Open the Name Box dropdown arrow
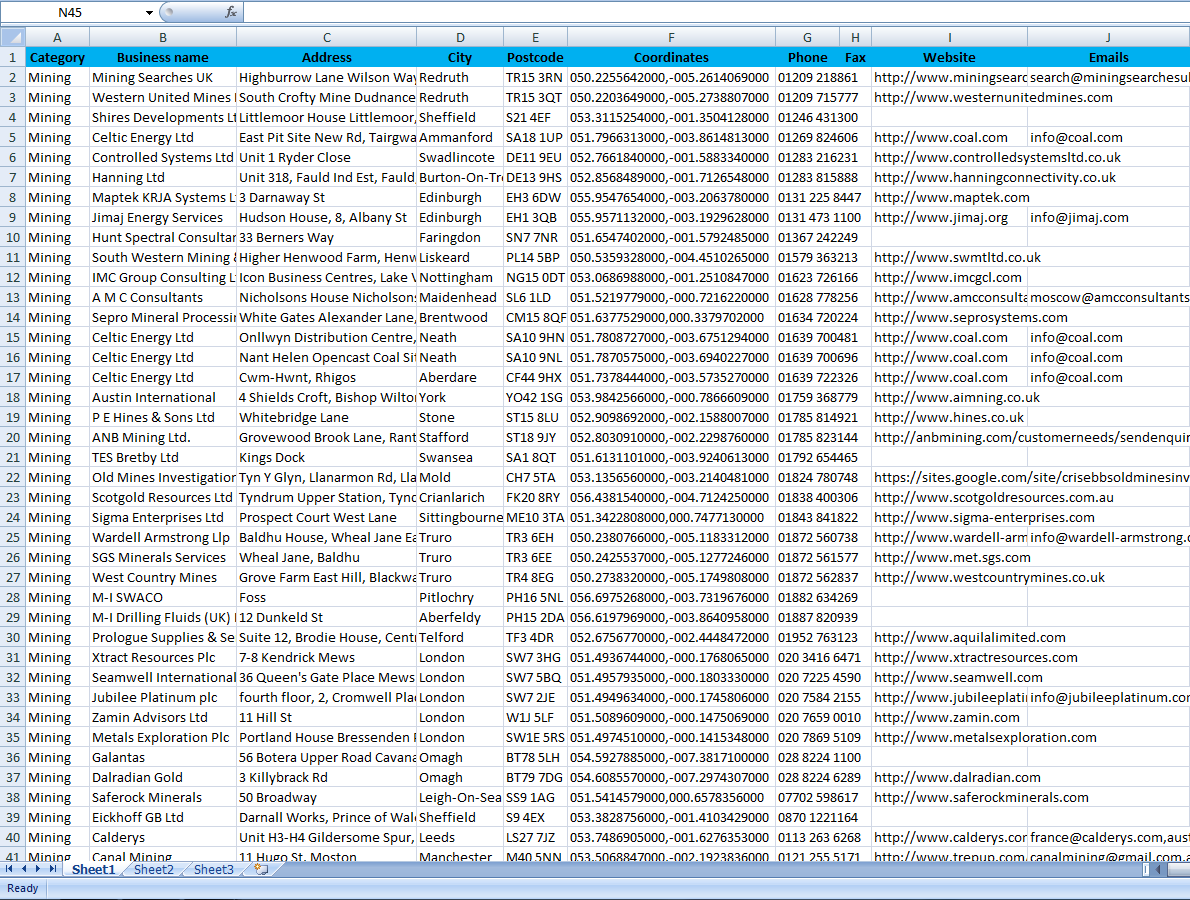 [150, 13]
